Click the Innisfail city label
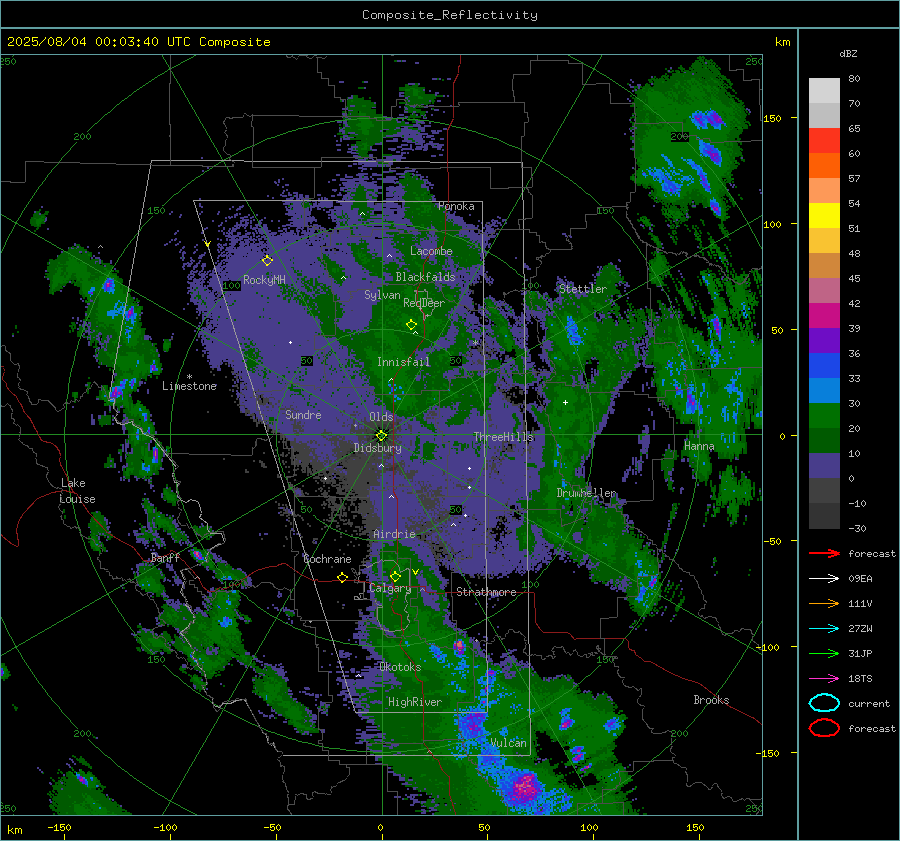Image resolution: width=900 pixels, height=841 pixels. 404,362
